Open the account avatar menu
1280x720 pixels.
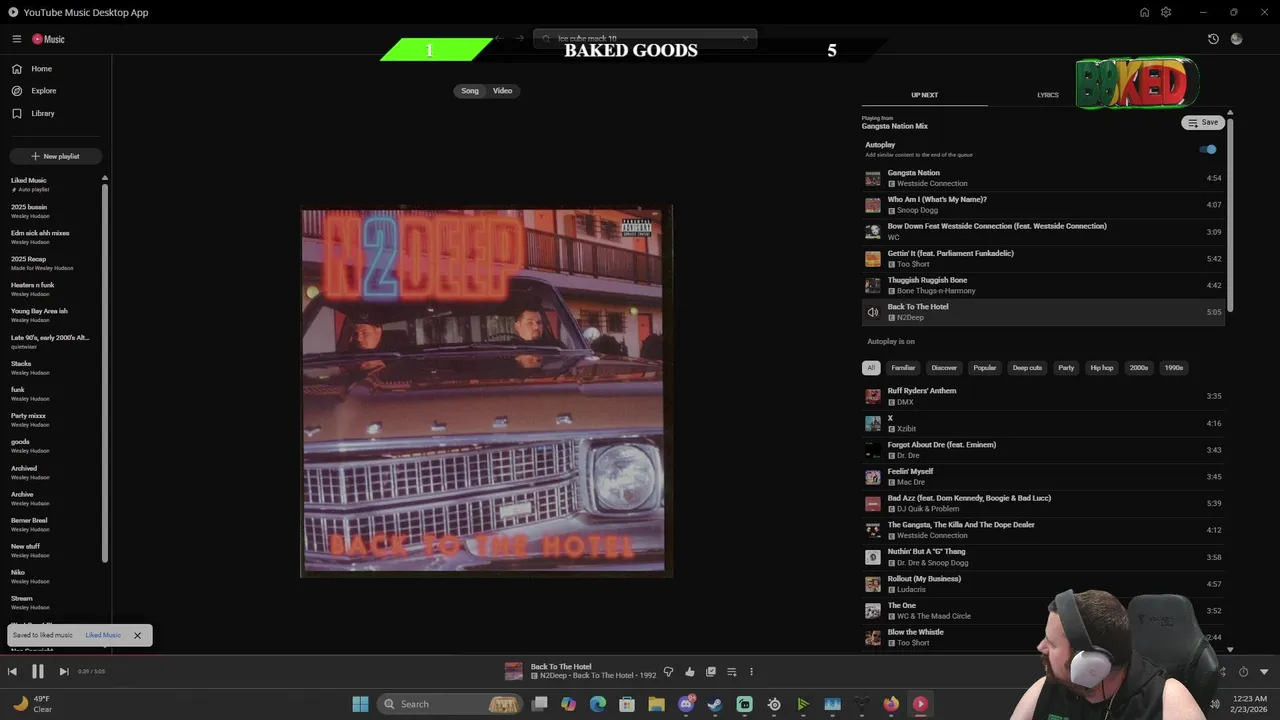[1236, 39]
